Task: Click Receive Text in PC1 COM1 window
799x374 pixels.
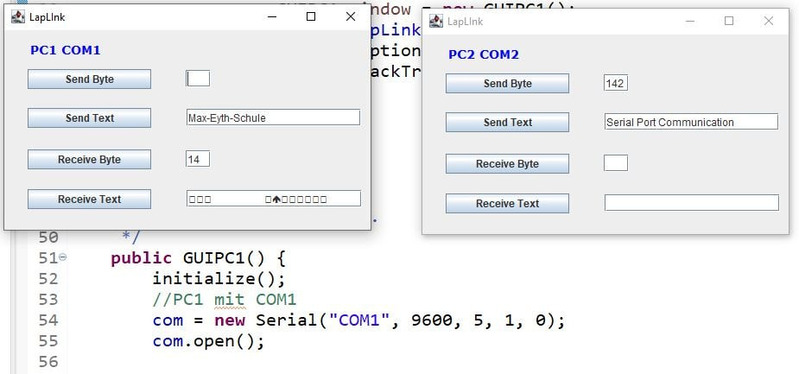Action: pos(89,199)
